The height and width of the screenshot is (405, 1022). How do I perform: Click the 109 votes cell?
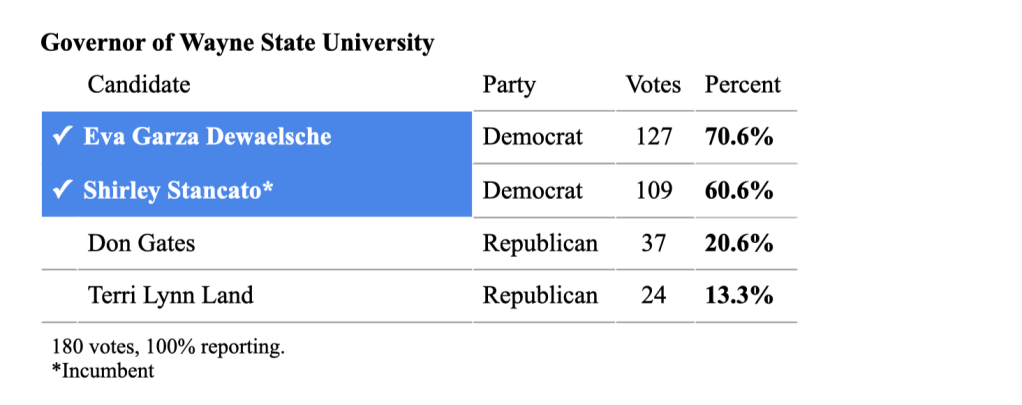pyautogui.click(x=654, y=190)
